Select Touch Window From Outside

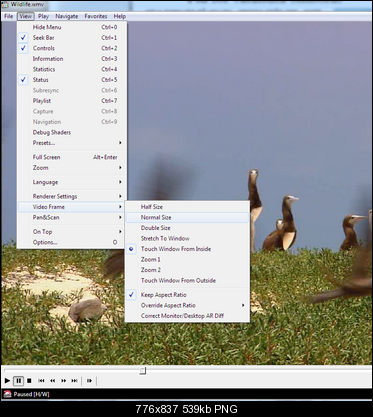[x=187, y=280]
